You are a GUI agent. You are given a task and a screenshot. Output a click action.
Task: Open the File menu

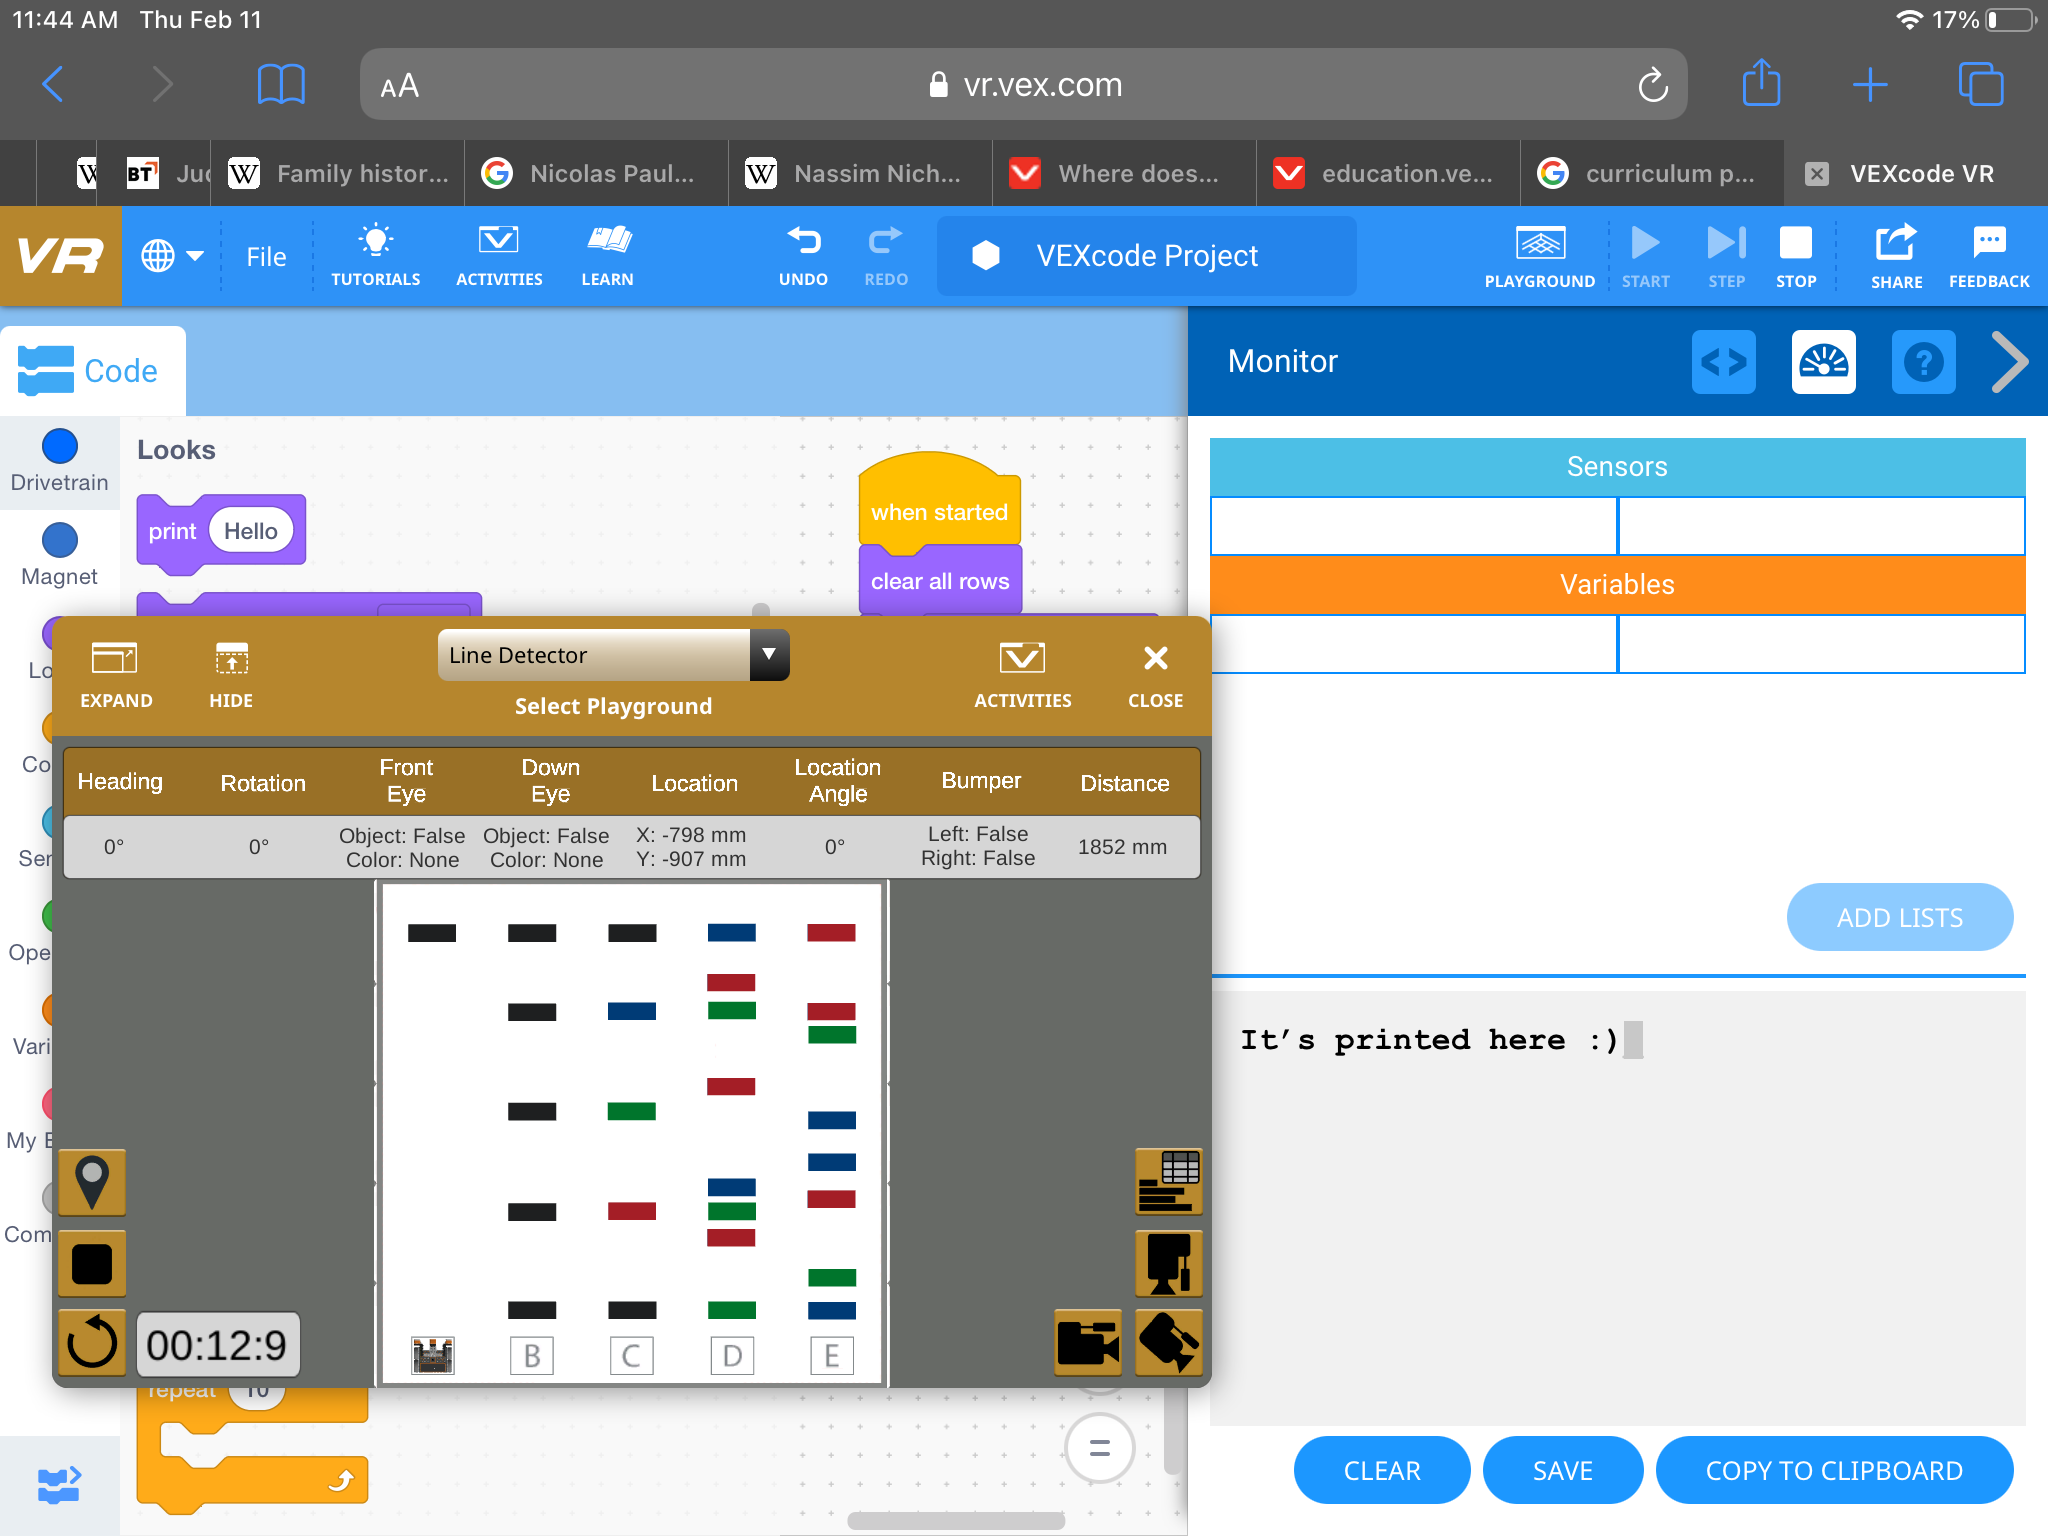[x=266, y=257]
